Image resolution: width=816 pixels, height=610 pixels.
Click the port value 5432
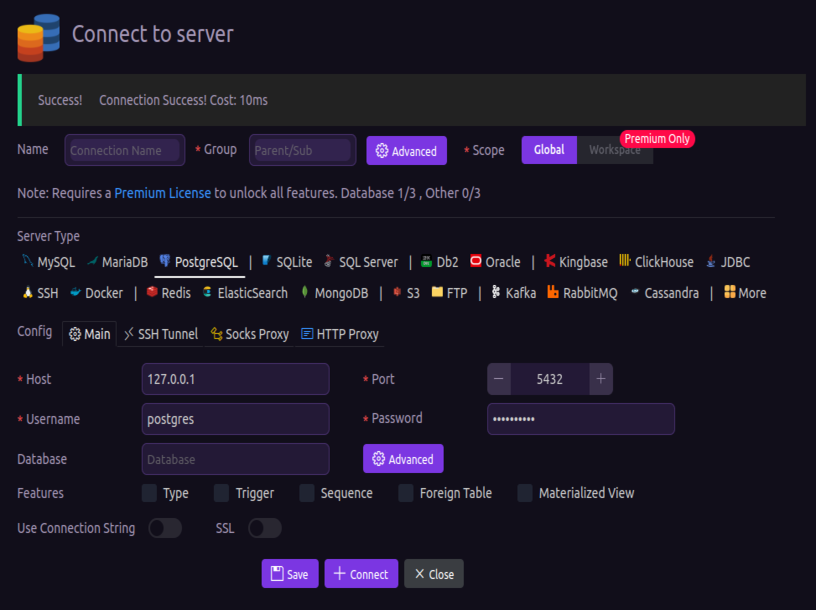[x=550, y=379]
